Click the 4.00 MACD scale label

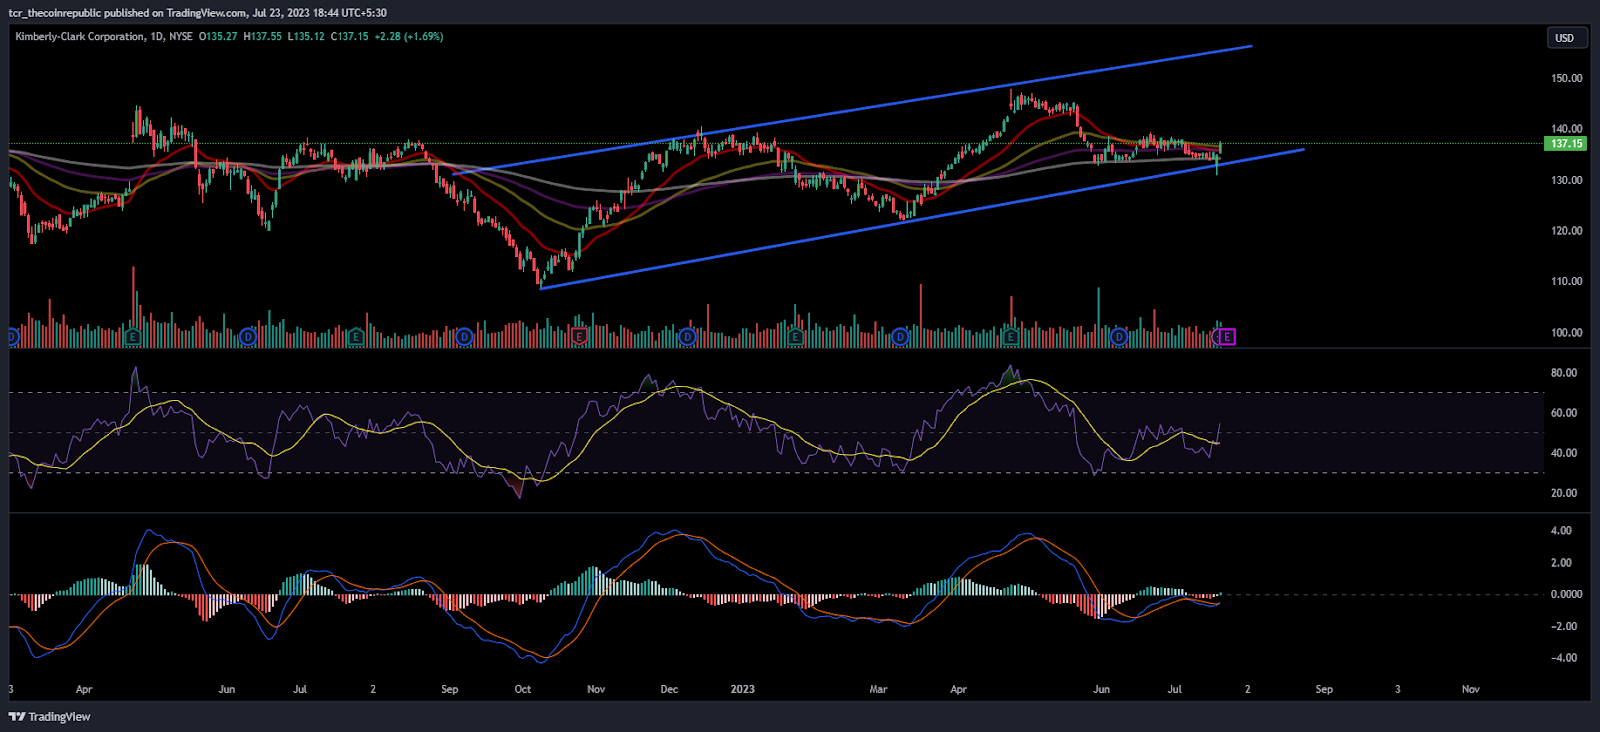coord(1561,531)
